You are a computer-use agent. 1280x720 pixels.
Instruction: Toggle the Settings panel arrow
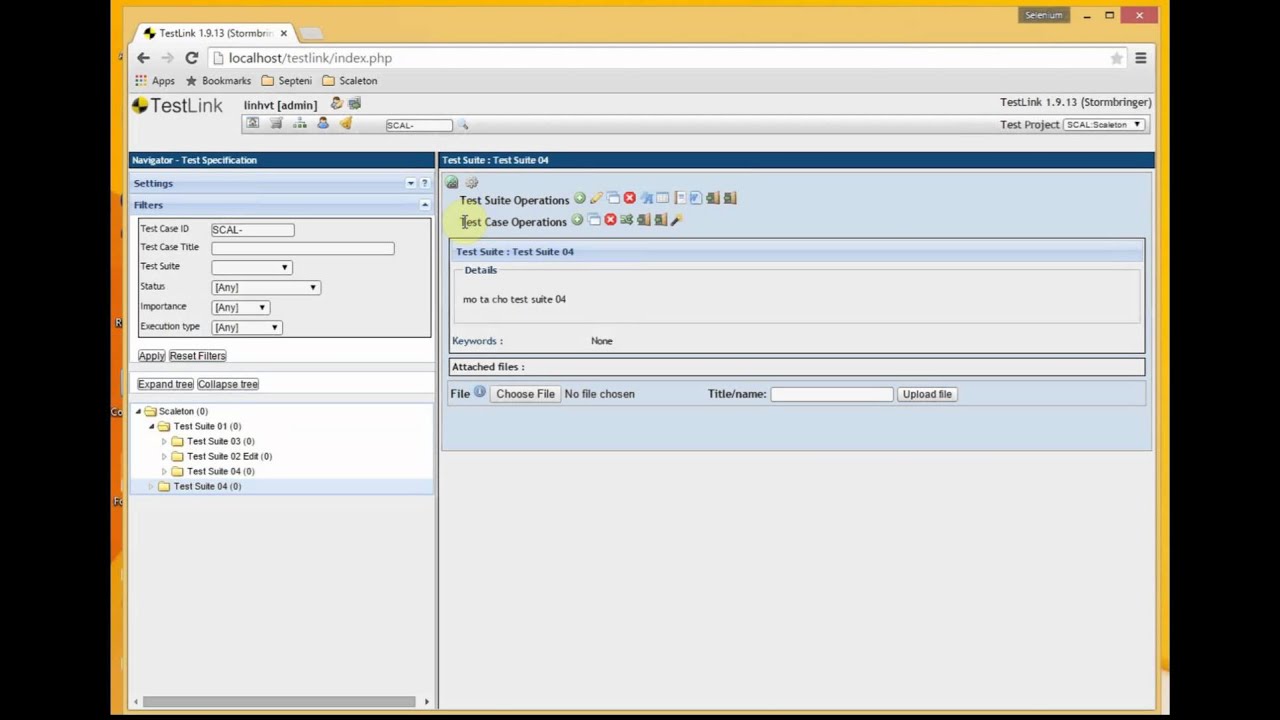(x=410, y=183)
